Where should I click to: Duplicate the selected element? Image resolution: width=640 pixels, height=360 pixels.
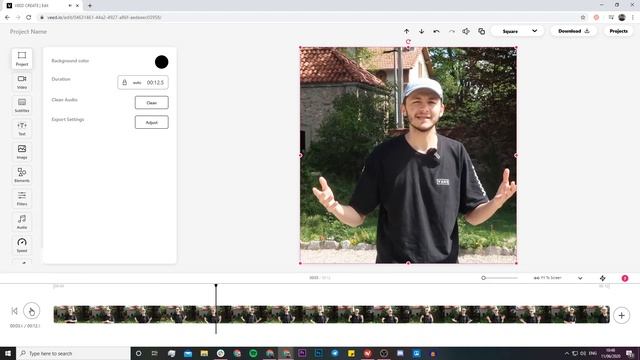tap(482, 31)
